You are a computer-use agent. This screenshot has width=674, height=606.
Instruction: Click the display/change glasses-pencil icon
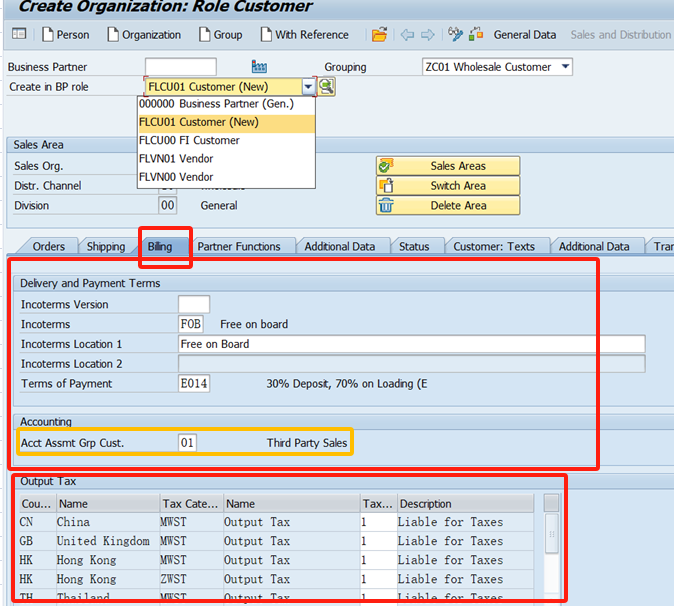coord(456,34)
